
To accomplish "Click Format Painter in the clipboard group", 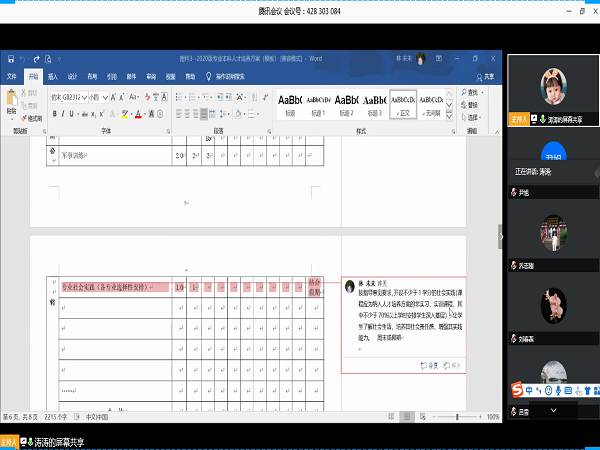I will (x=33, y=118).
